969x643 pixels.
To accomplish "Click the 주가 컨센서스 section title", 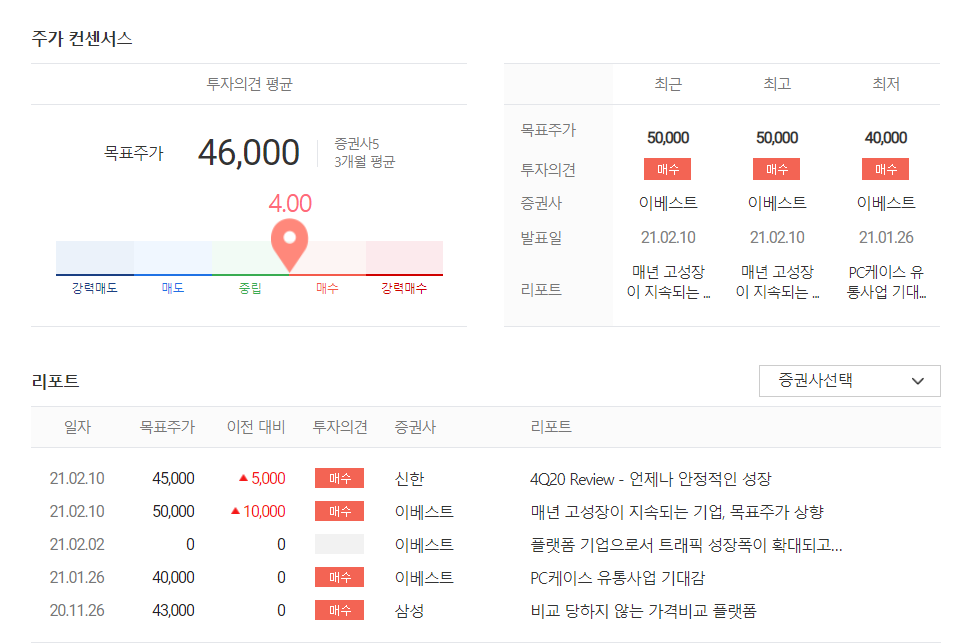I will click(82, 38).
